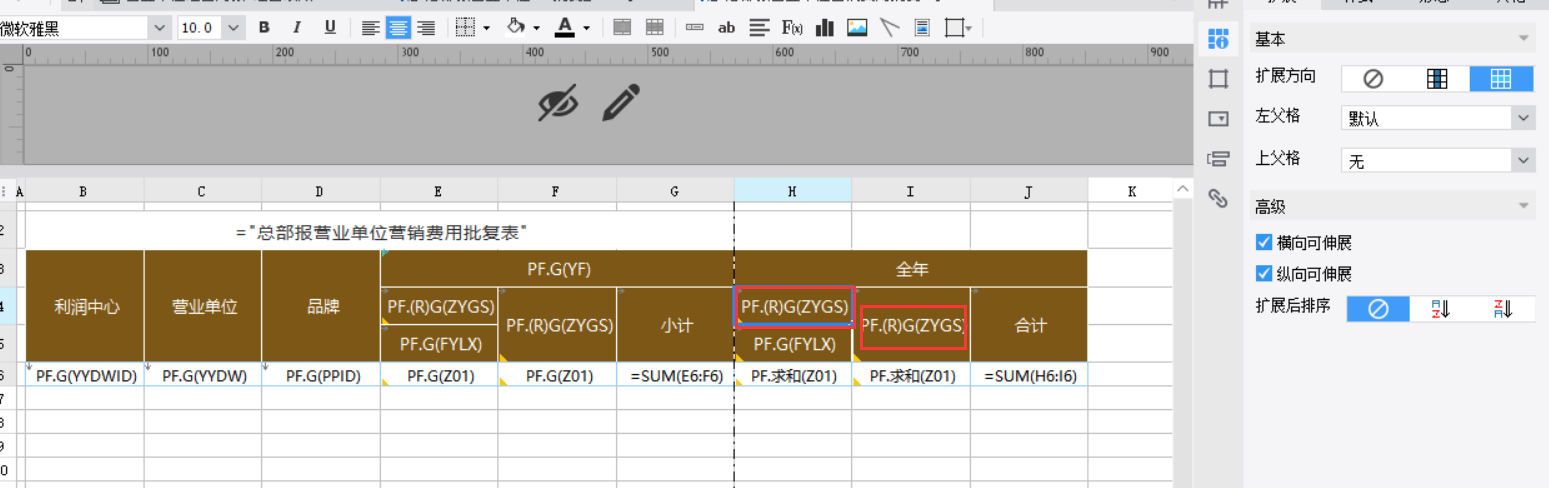This screenshot has width=1549, height=488.
Task: Insert a widget via toolbar icon
Action: (695, 27)
